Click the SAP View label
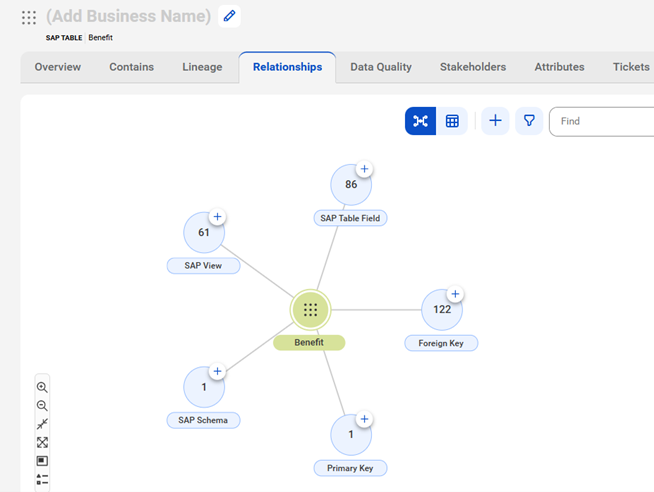Viewport: 654px width, 492px height. click(204, 266)
